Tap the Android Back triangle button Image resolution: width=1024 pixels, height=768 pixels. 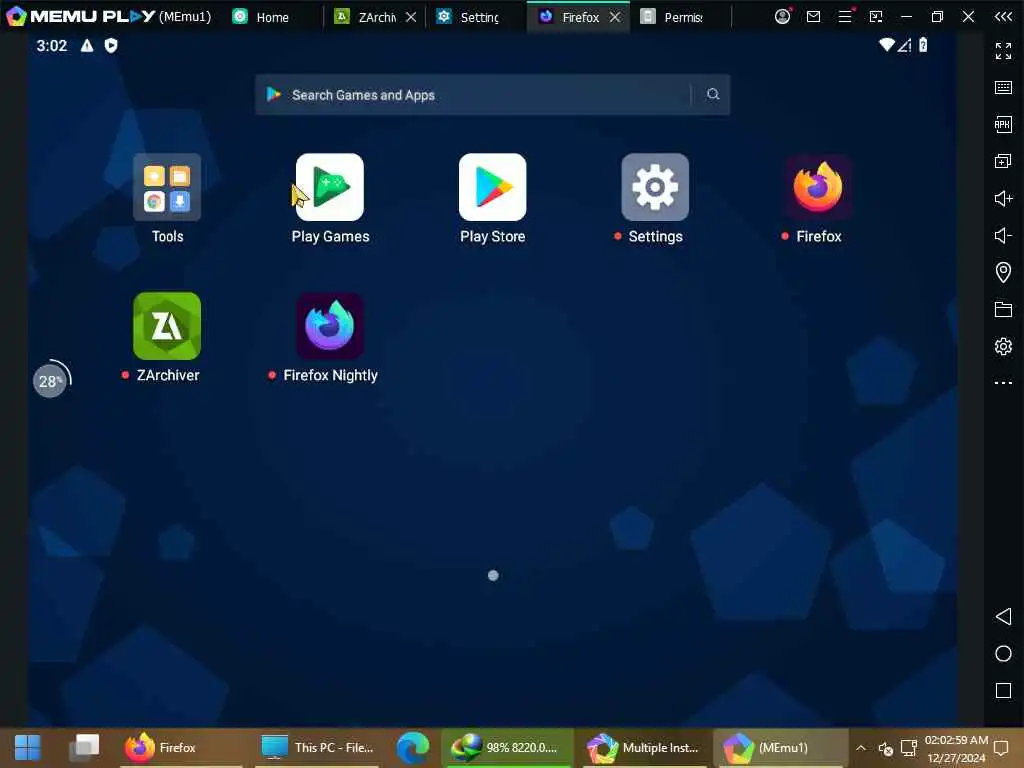coord(1003,616)
